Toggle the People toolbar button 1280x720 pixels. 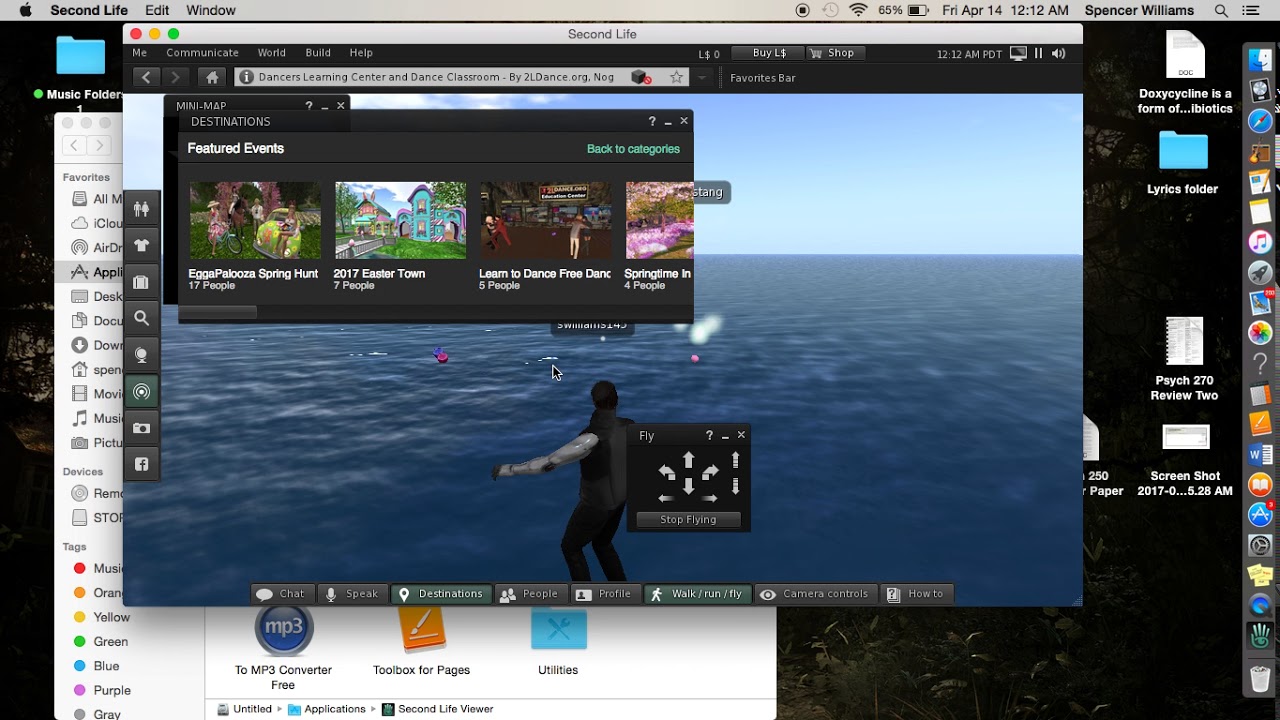(x=529, y=594)
